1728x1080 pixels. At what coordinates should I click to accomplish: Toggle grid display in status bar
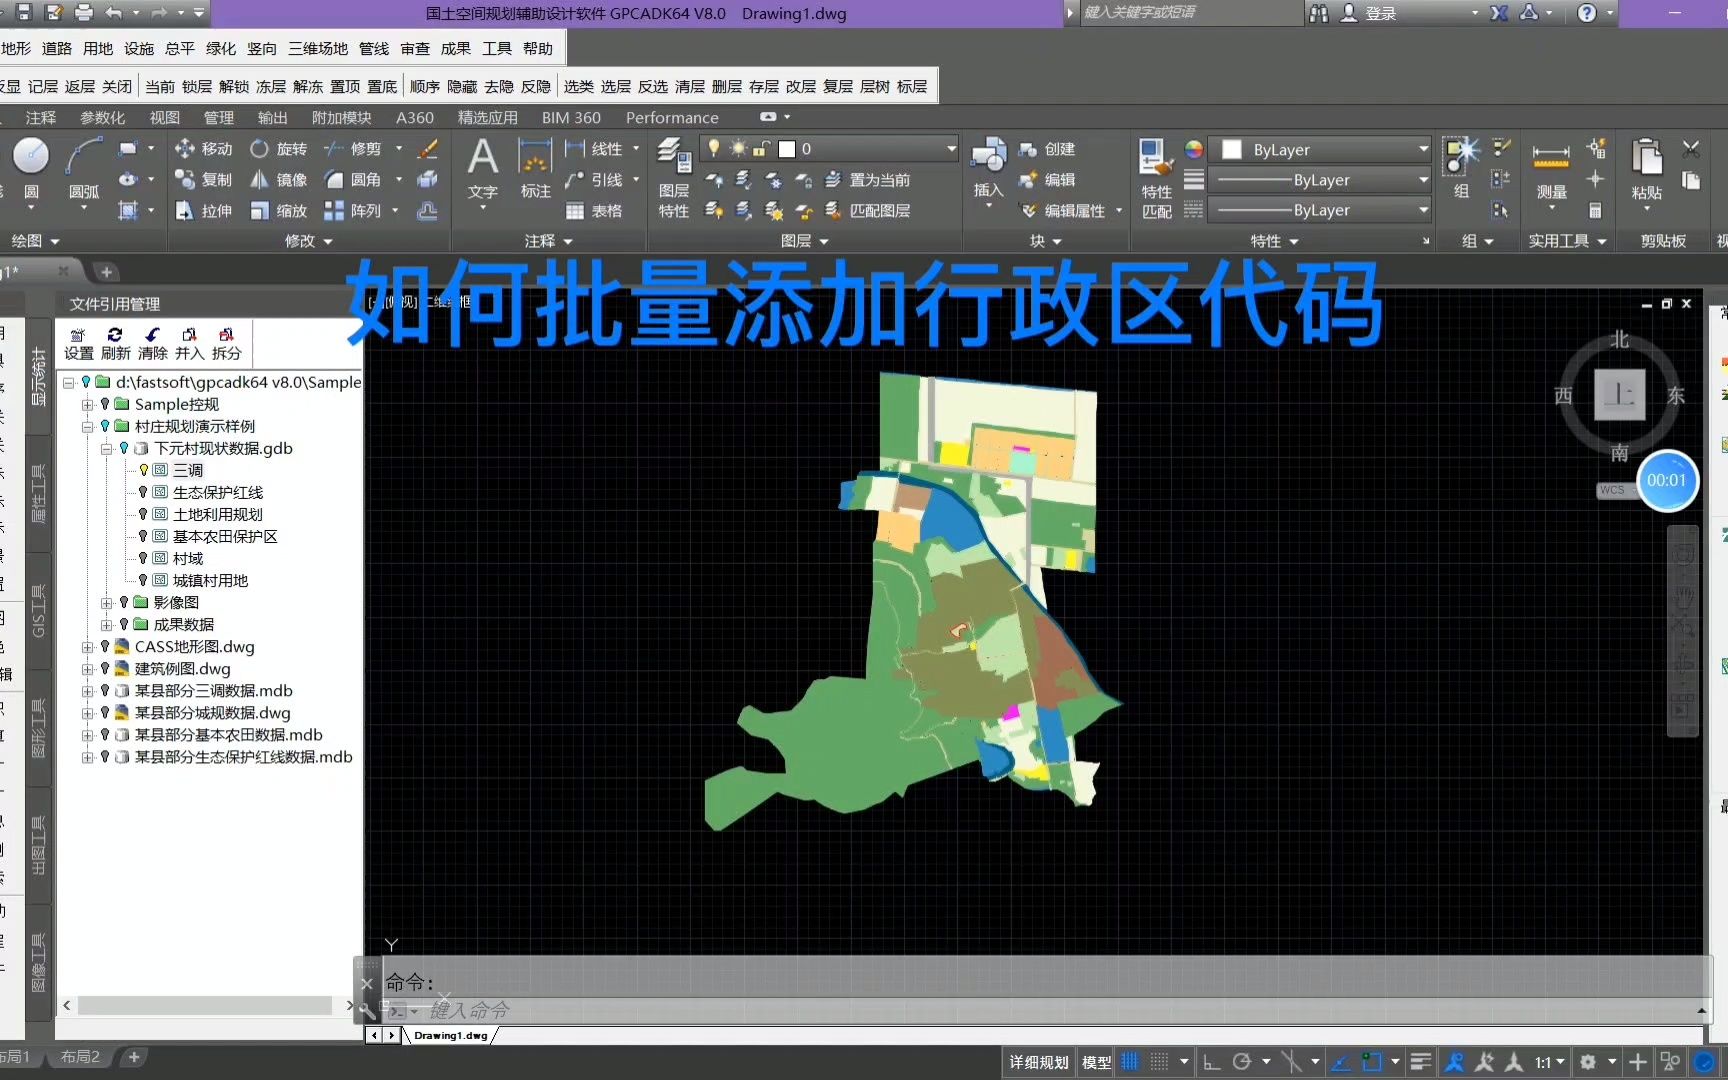(1129, 1062)
